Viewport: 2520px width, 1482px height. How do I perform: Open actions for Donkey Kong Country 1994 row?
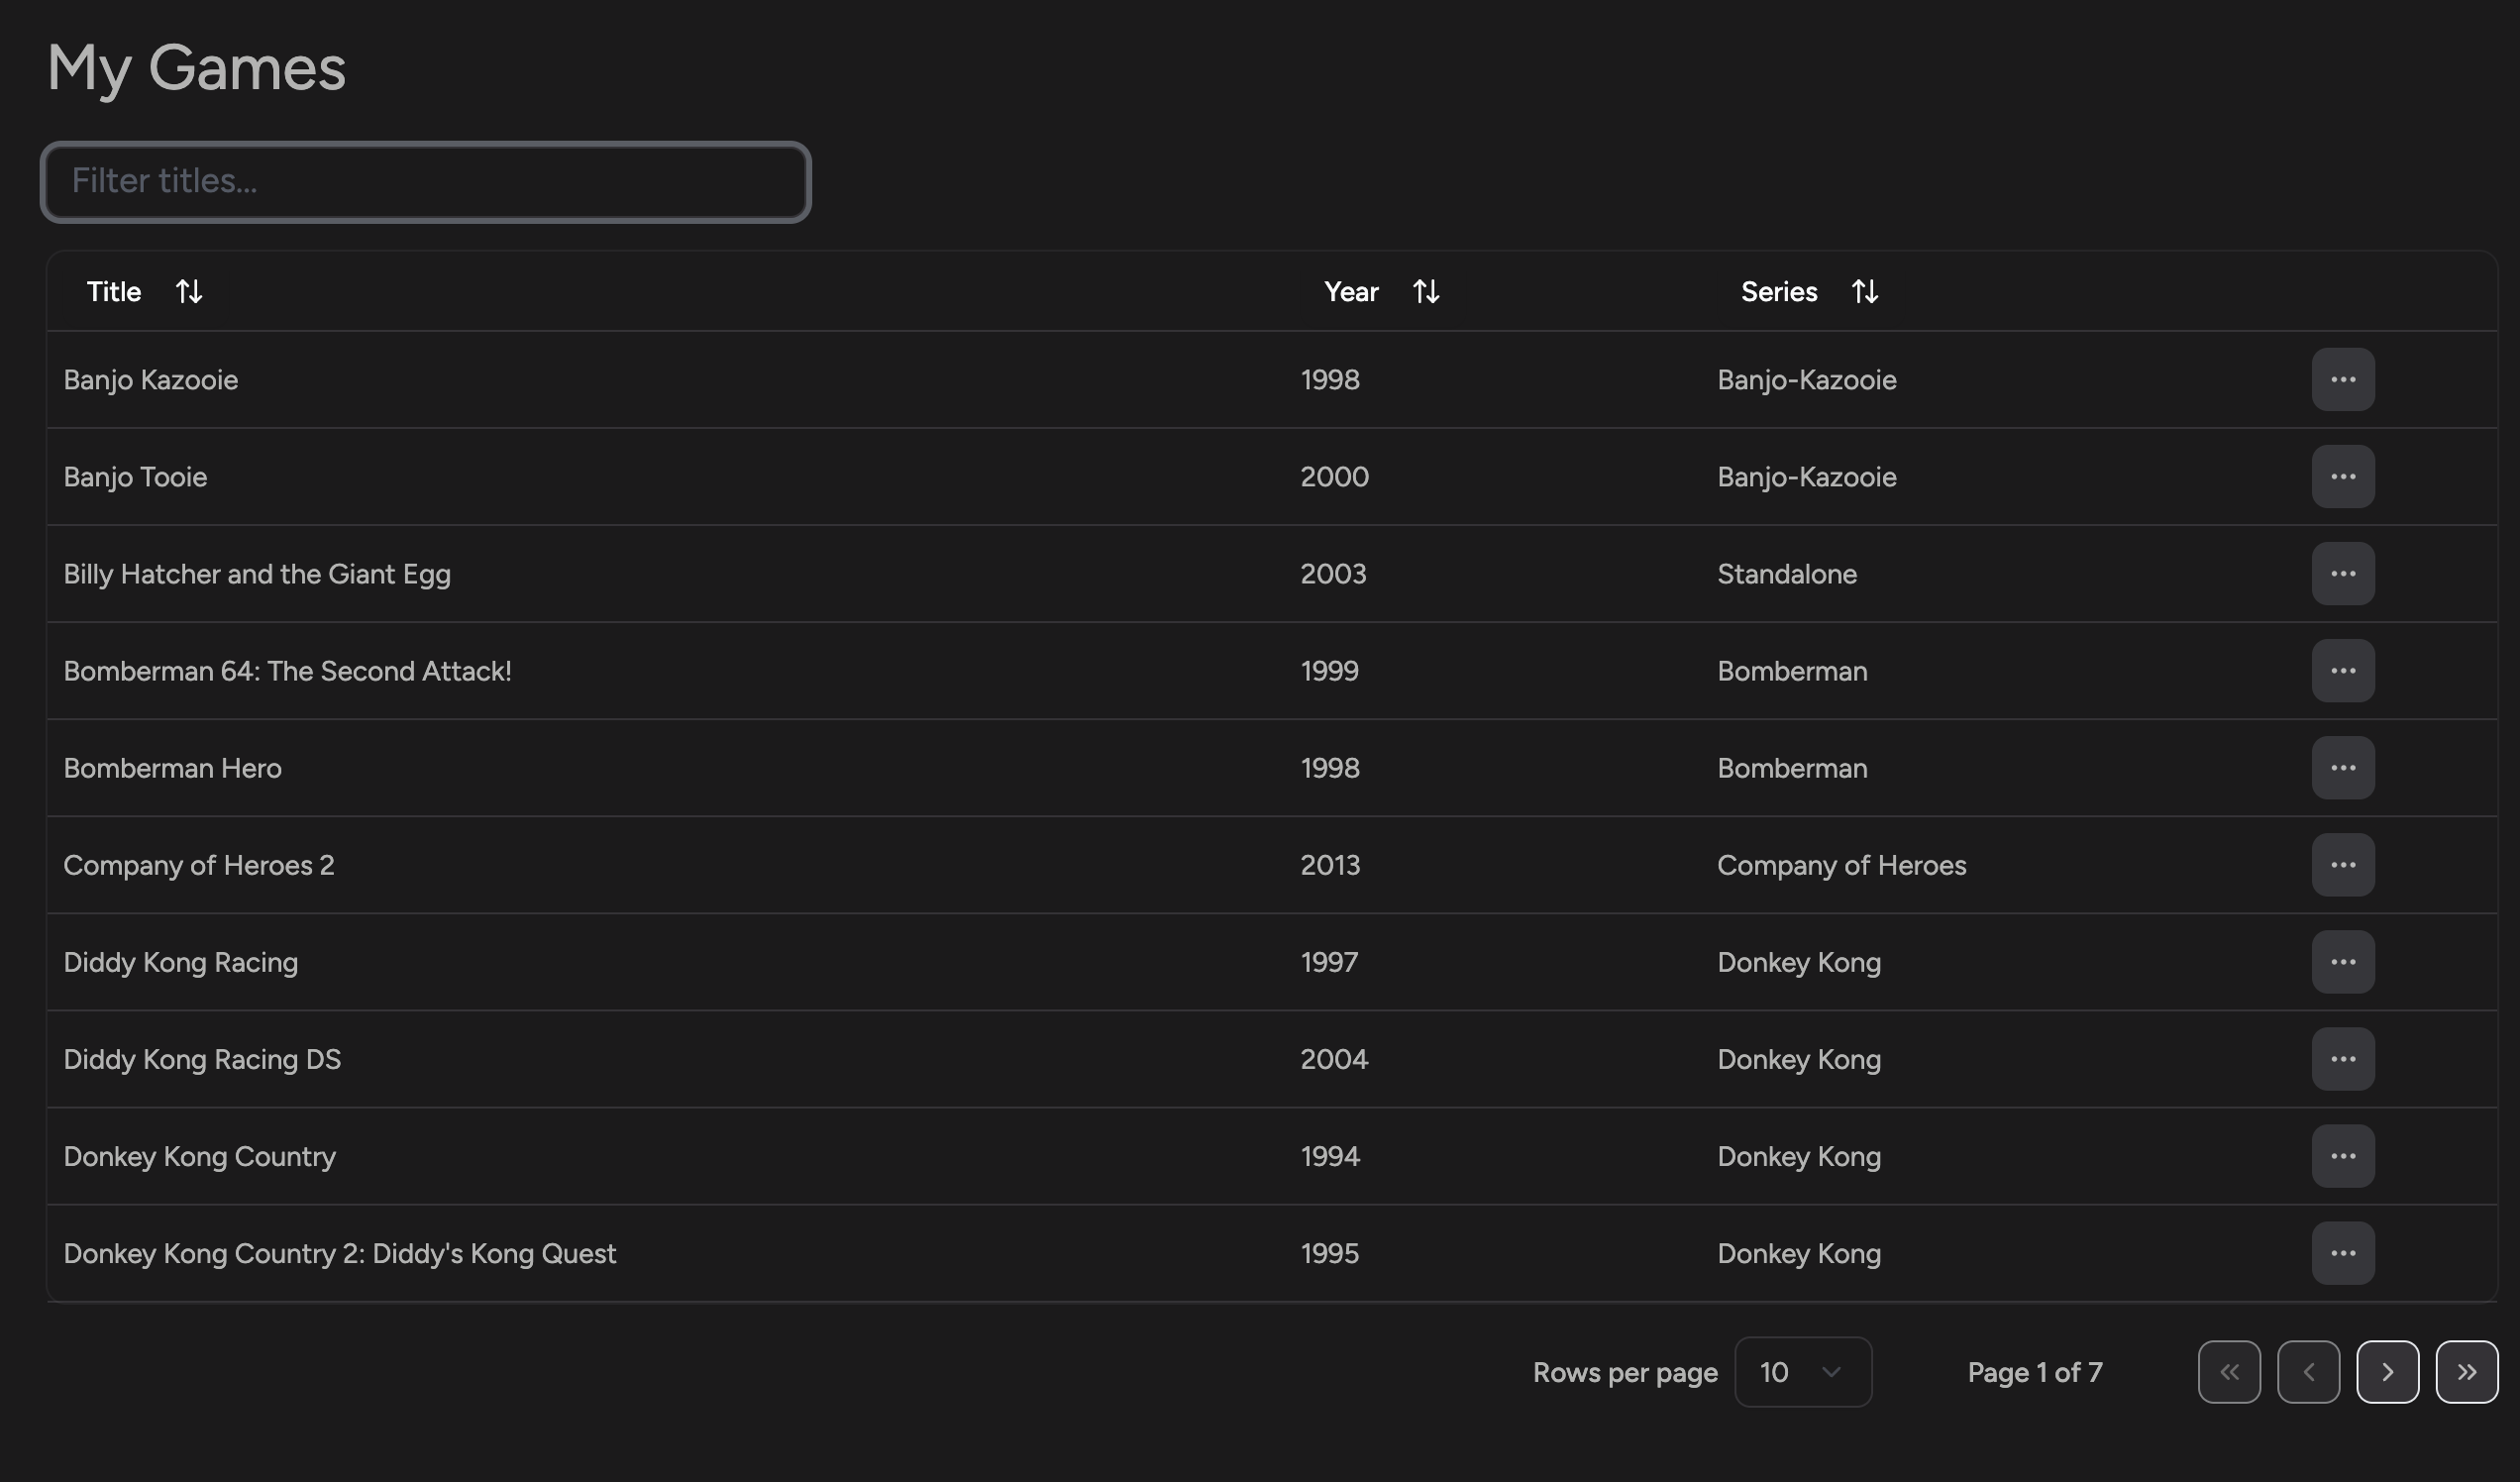(x=2342, y=1155)
